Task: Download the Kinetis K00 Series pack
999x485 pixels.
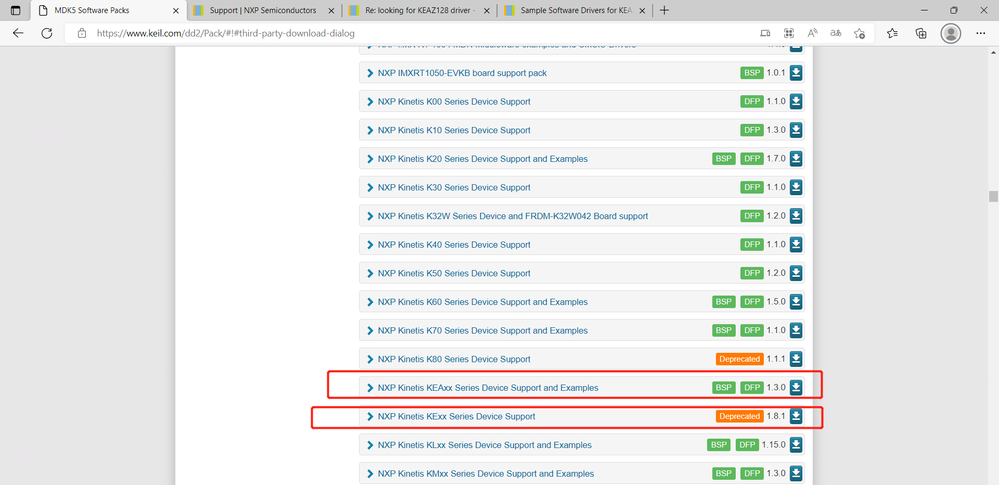Action: [796, 101]
